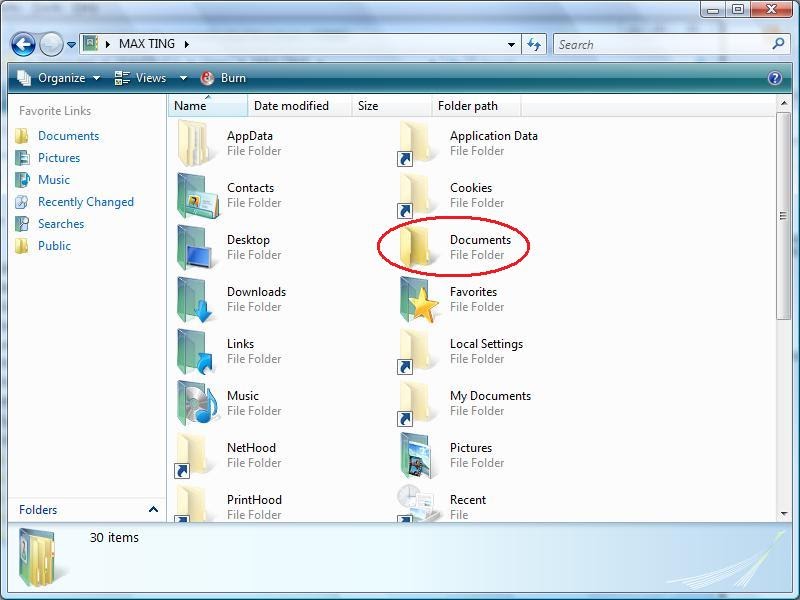Click the vertical scrollbar up arrow
Image resolution: width=800 pixels, height=600 pixels.
(784, 103)
